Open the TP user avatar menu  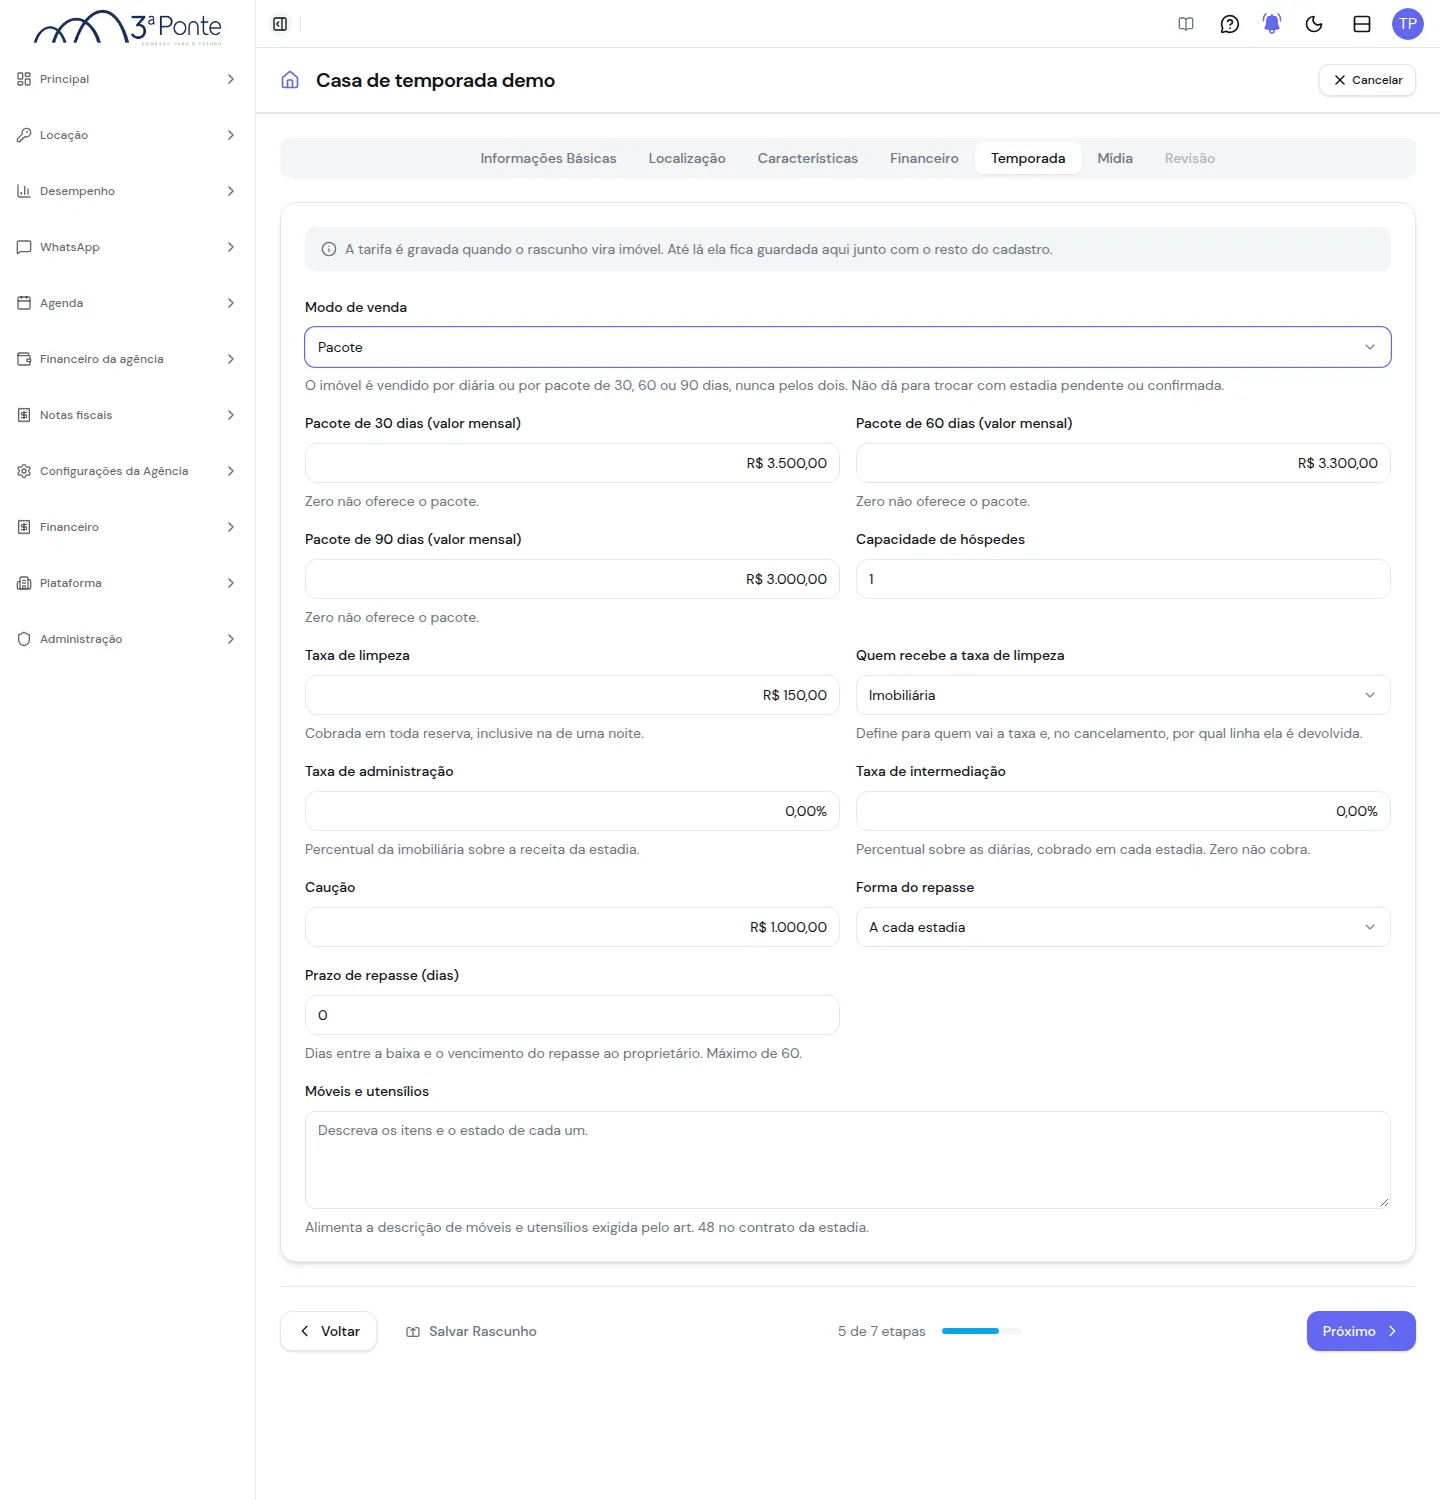[1408, 24]
